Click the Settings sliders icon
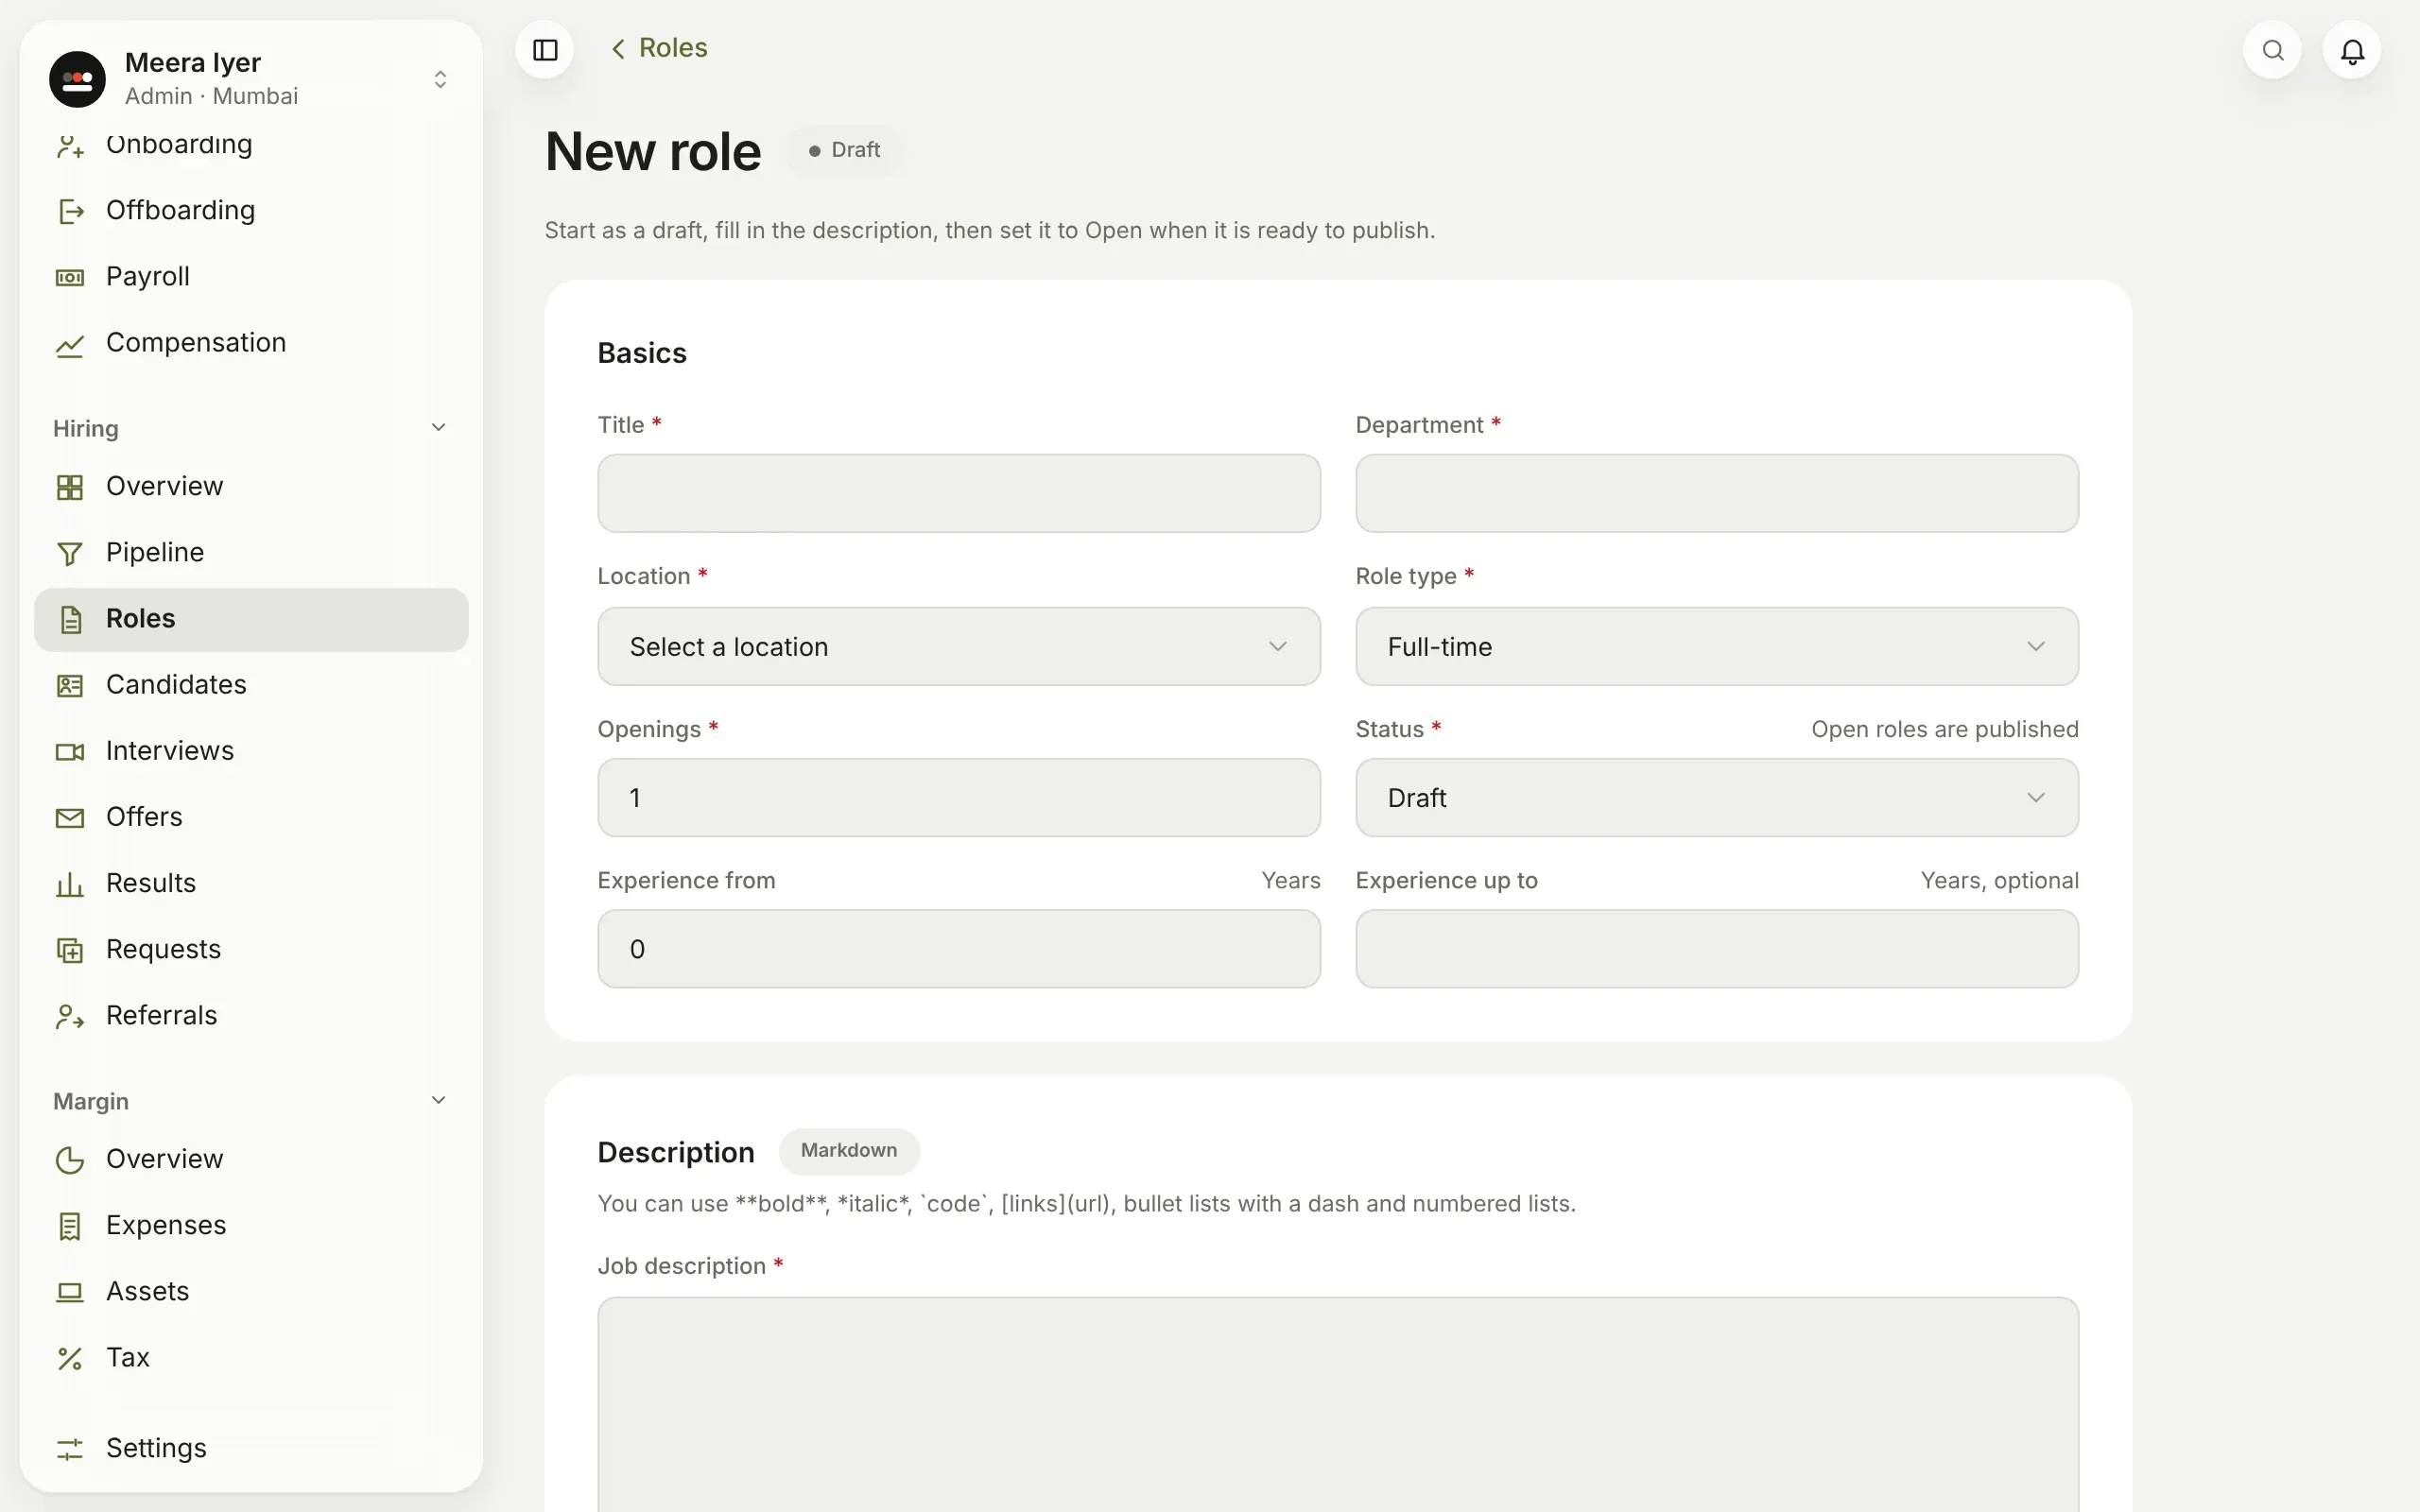Image resolution: width=2420 pixels, height=1512 pixels. tap(70, 1449)
